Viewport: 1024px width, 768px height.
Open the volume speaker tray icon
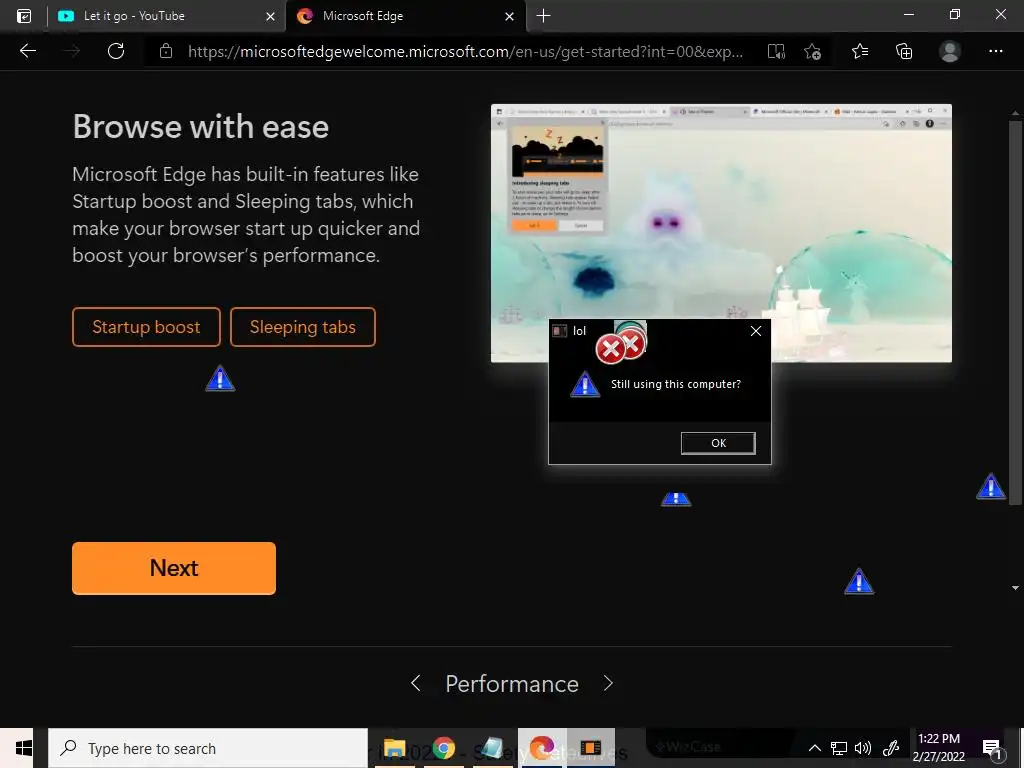click(863, 748)
